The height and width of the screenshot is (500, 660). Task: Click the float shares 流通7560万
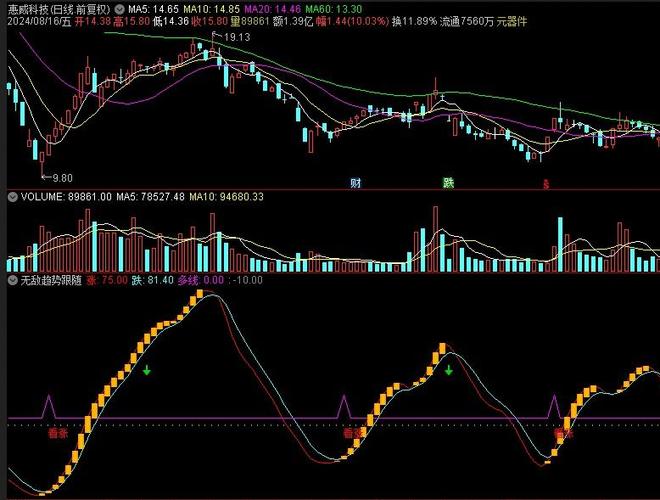[x=466, y=21]
